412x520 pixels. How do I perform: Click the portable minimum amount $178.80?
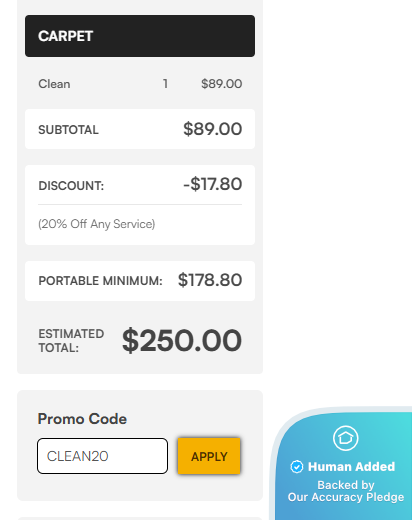click(x=210, y=280)
